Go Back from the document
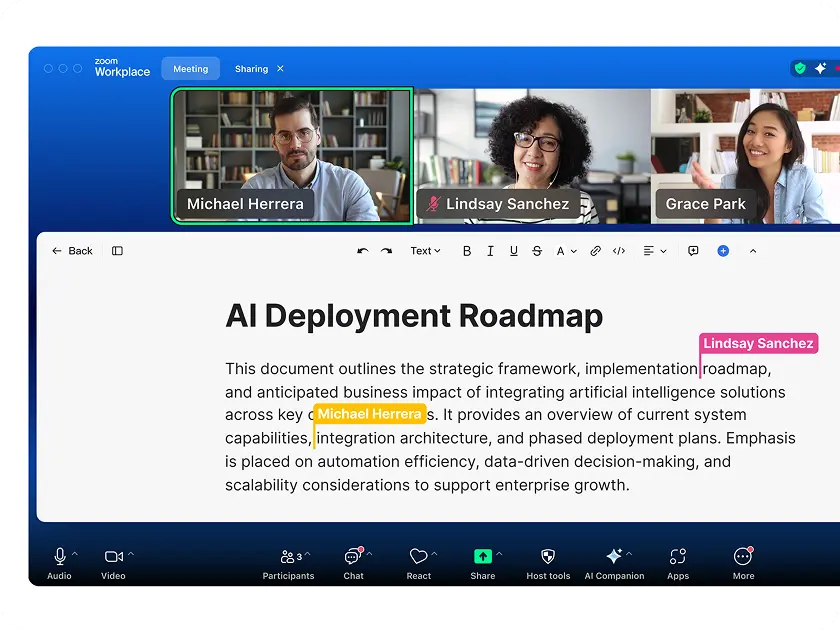Screen dimensions: 840x630 pyautogui.click(x=72, y=251)
